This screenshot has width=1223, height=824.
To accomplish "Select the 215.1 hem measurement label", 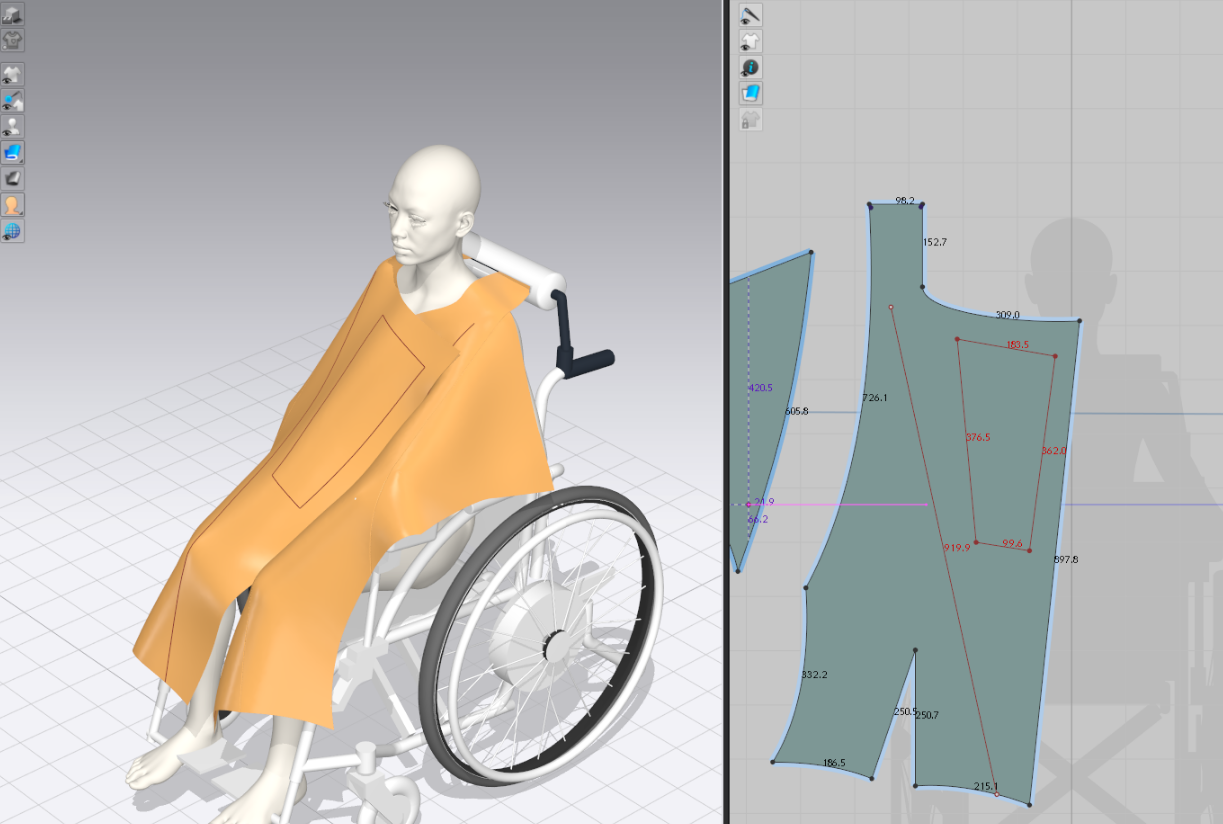I will click(x=986, y=786).
